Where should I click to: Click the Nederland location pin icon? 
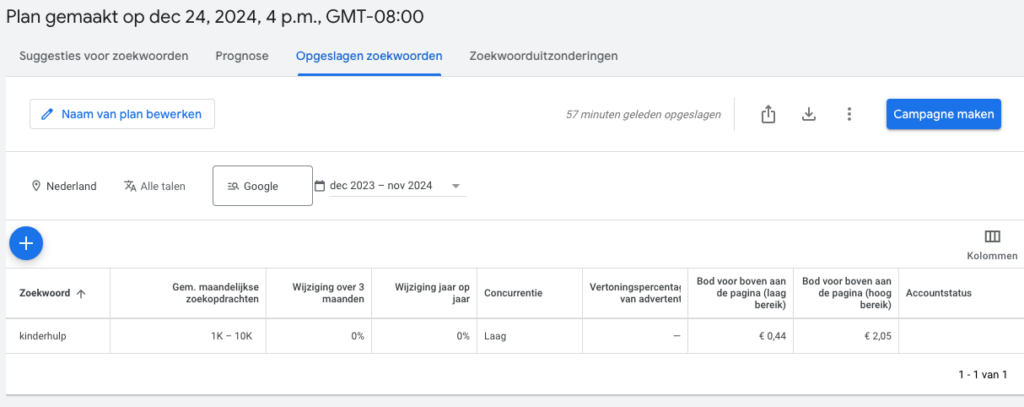pyautogui.click(x=36, y=186)
